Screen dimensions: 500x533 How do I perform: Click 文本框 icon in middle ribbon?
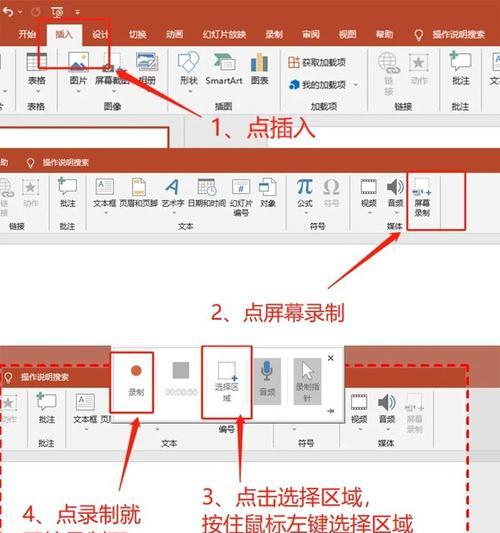[x=105, y=187]
